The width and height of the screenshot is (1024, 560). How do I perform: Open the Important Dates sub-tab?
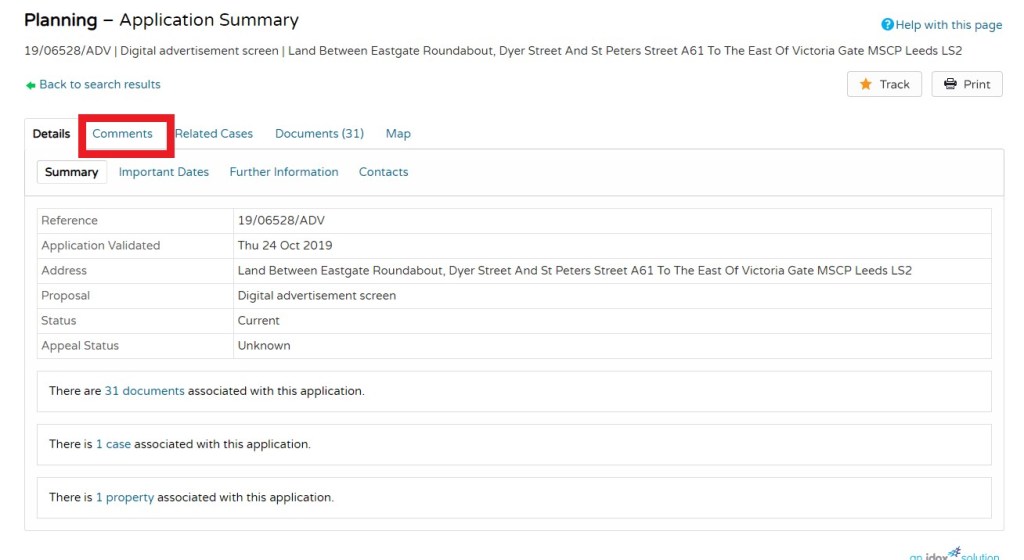coord(164,172)
